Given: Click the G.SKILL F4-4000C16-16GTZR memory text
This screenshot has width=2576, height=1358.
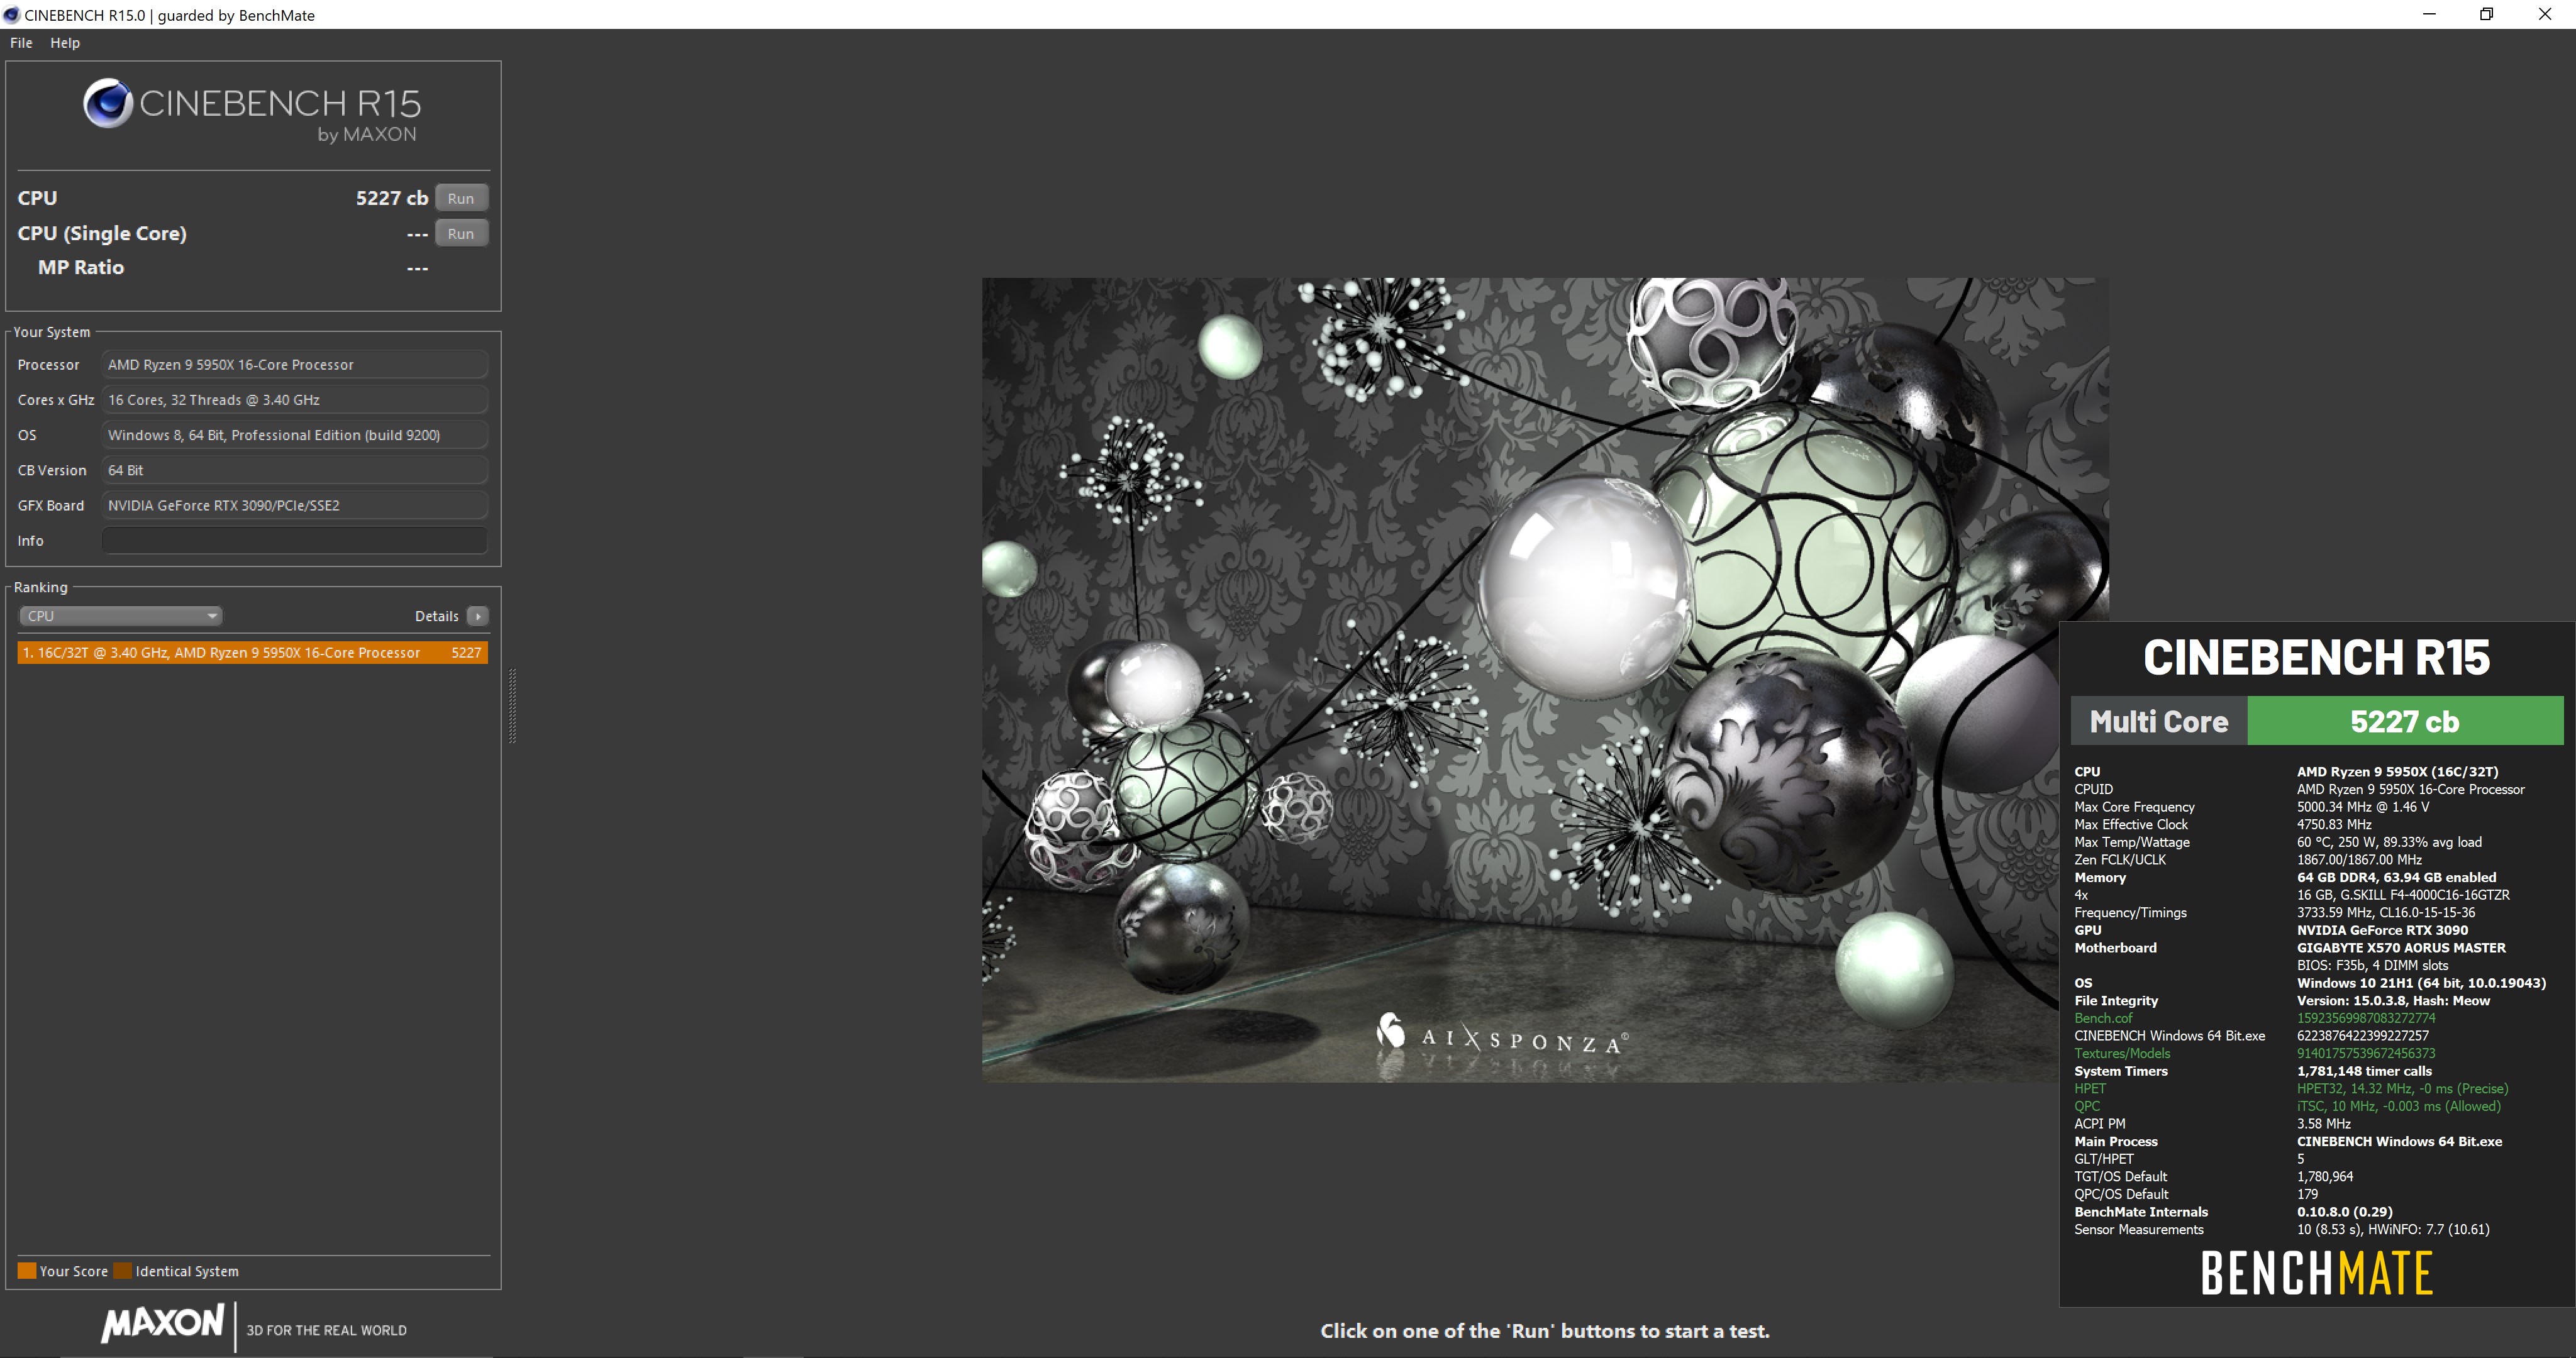Looking at the screenshot, I should (x=2403, y=894).
